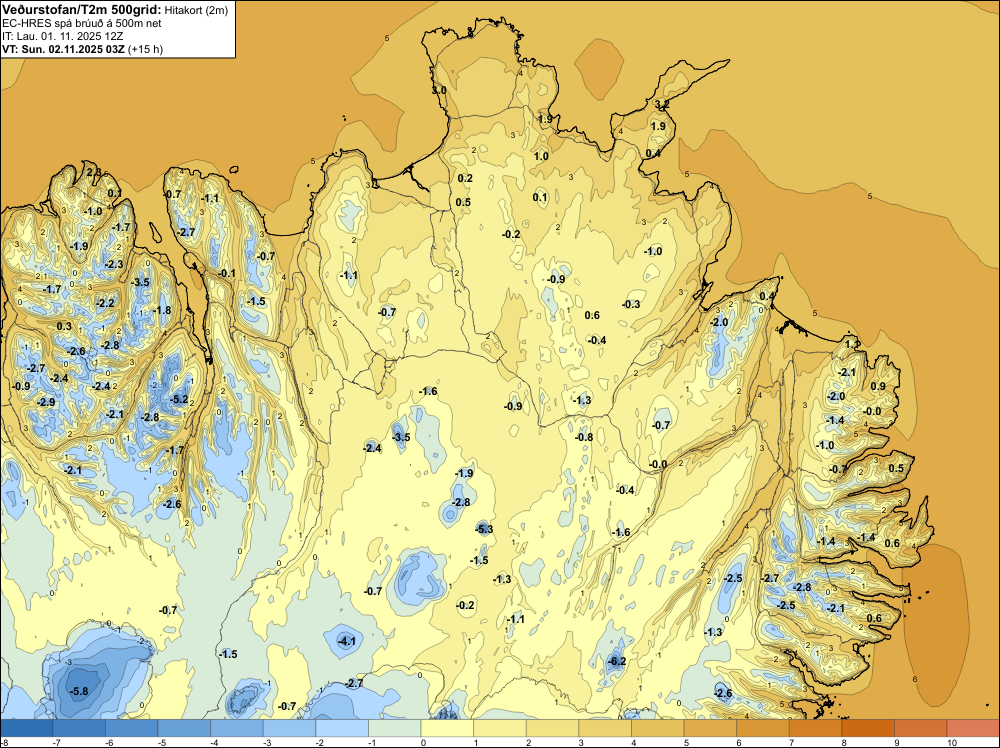
Task: Click the positive value '1.0' on the map
Action: (x=541, y=156)
